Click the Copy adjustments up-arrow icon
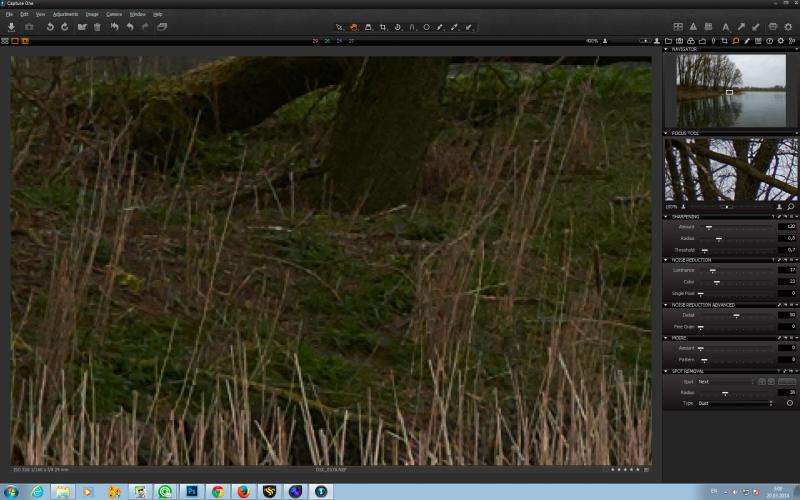This screenshot has width=800, height=500. tap(741, 27)
